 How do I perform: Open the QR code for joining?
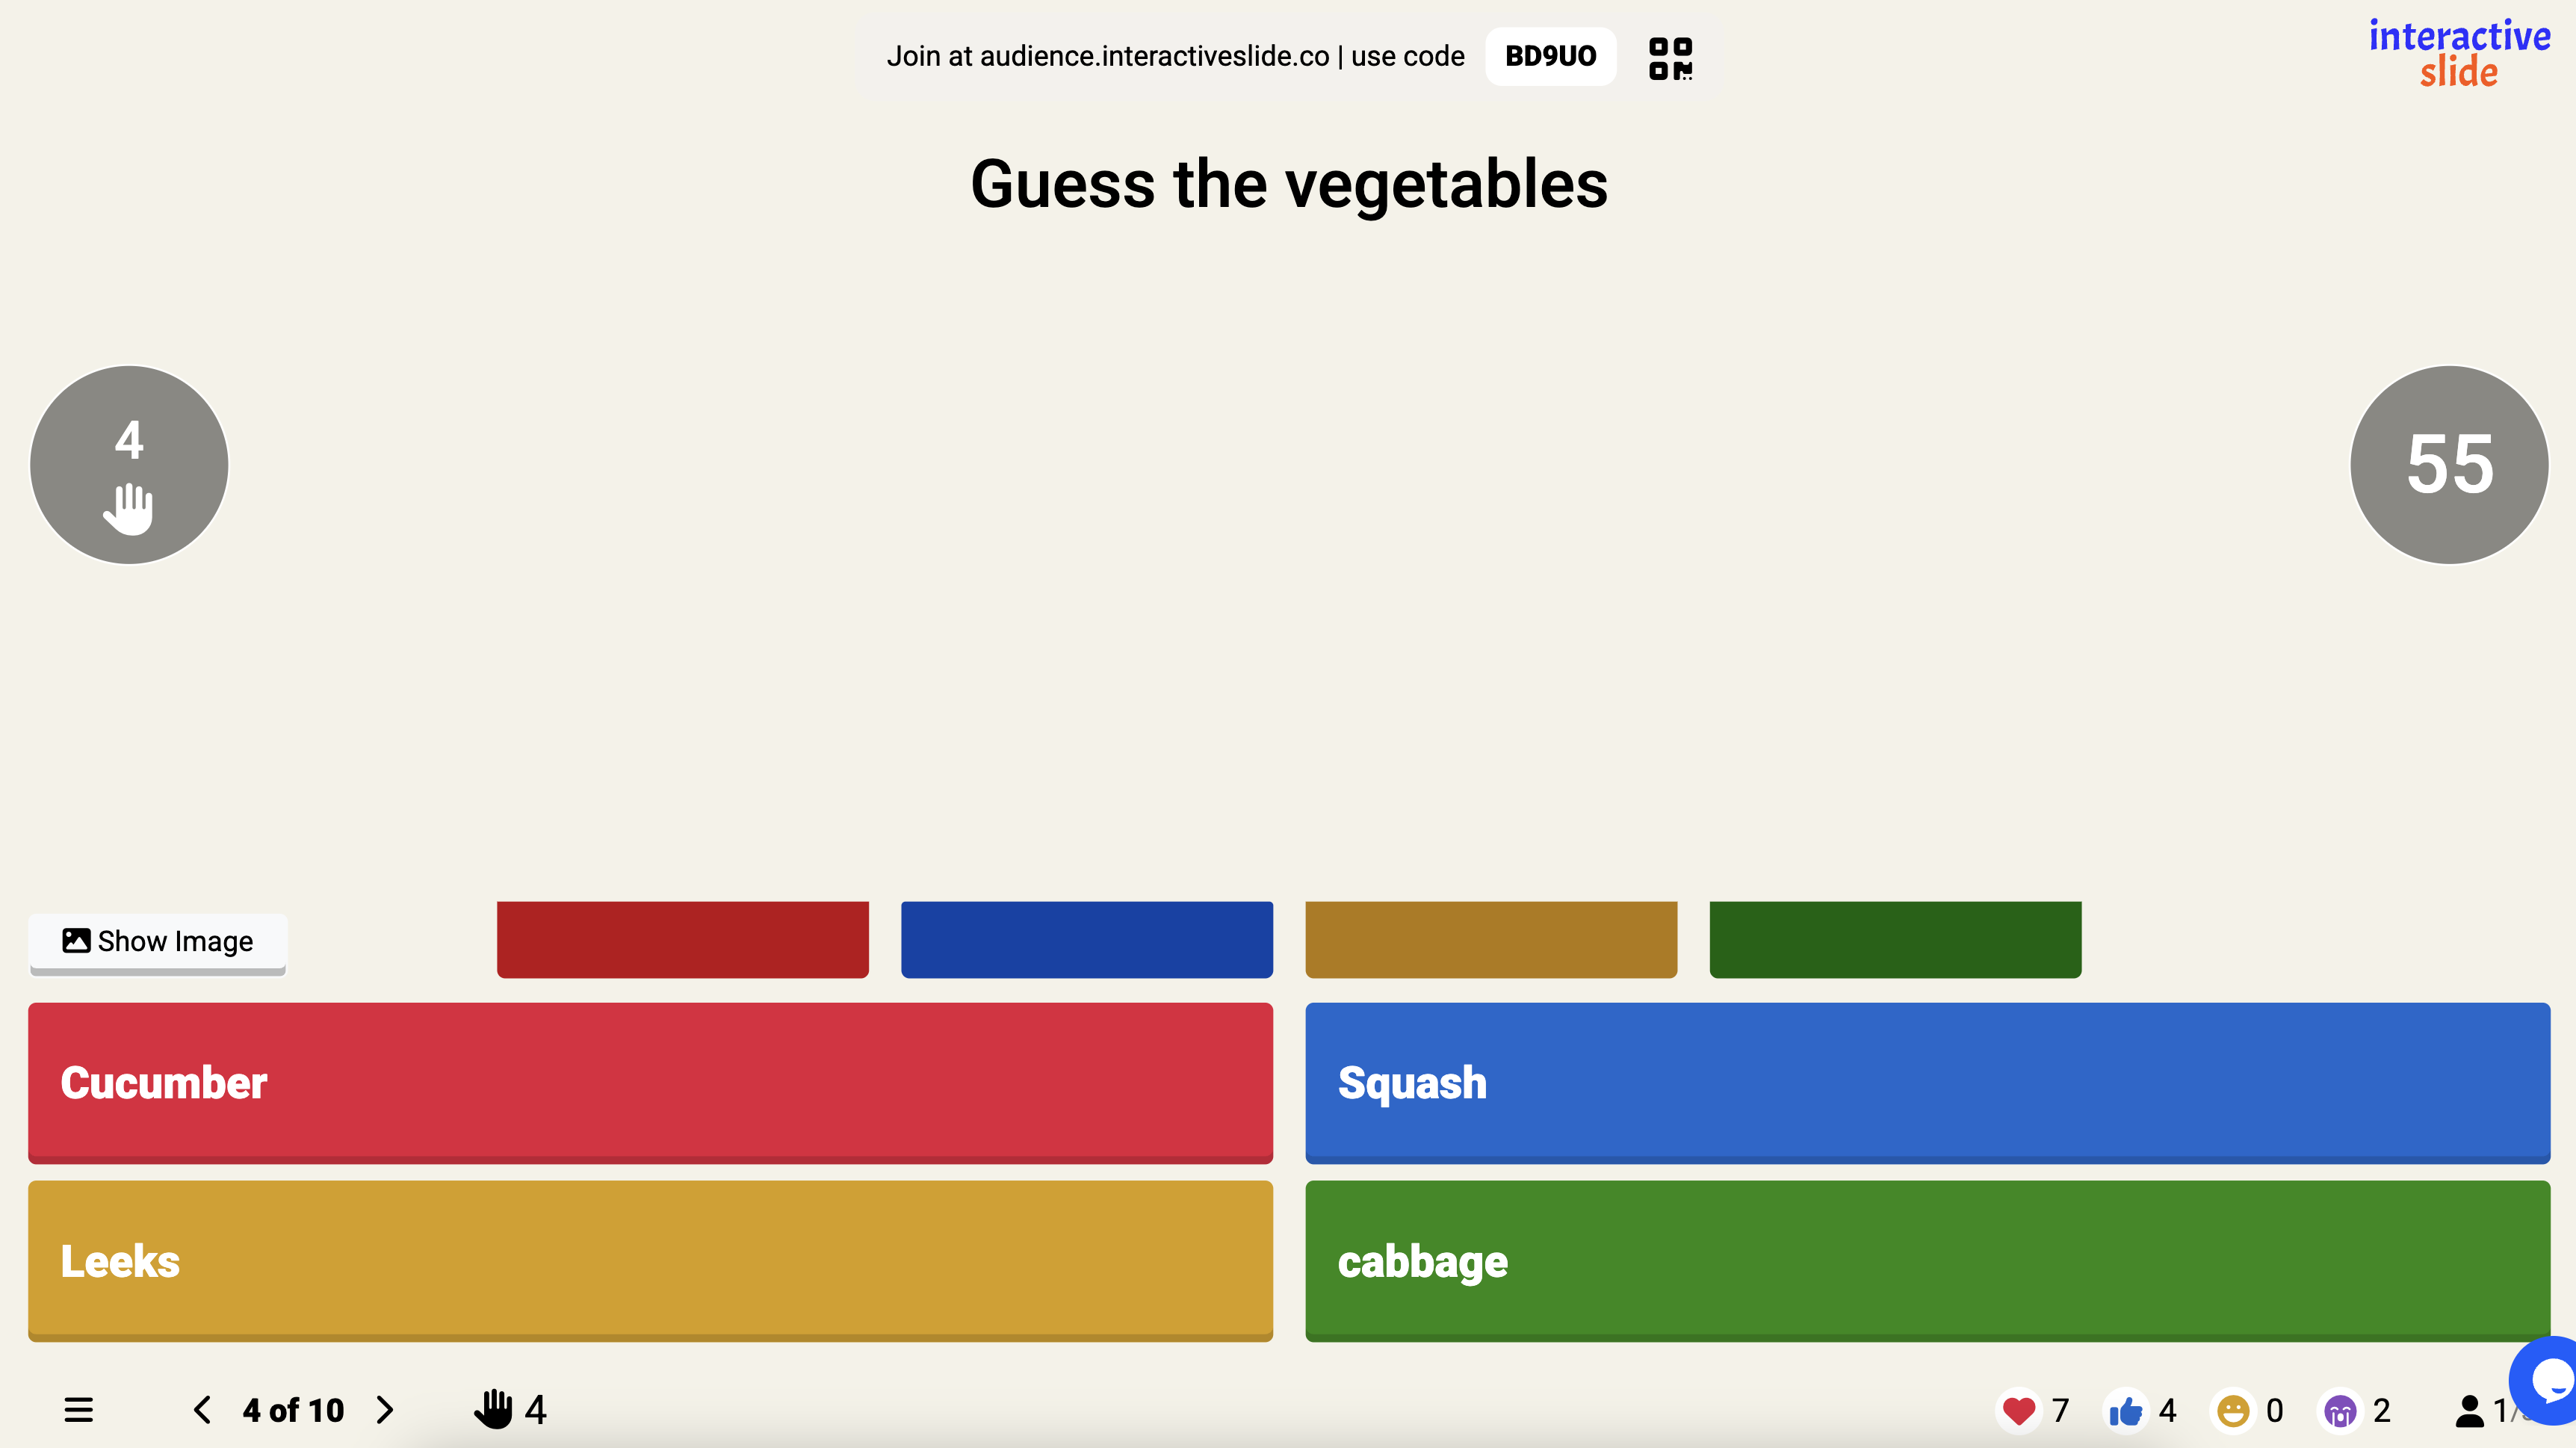click(x=1669, y=57)
